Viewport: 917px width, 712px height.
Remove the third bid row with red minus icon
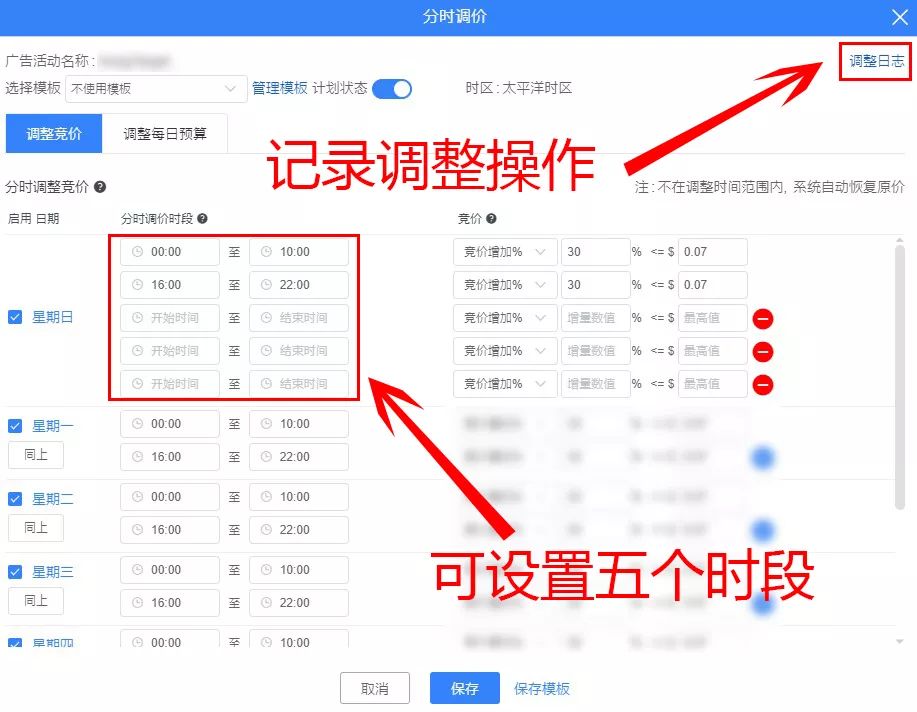click(763, 318)
